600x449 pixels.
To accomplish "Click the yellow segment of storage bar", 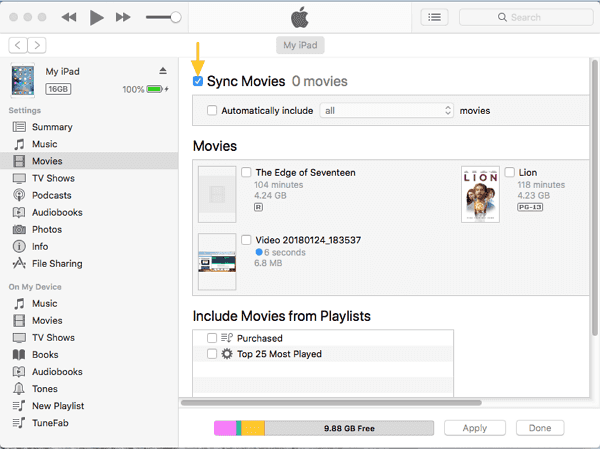I will 253,428.
